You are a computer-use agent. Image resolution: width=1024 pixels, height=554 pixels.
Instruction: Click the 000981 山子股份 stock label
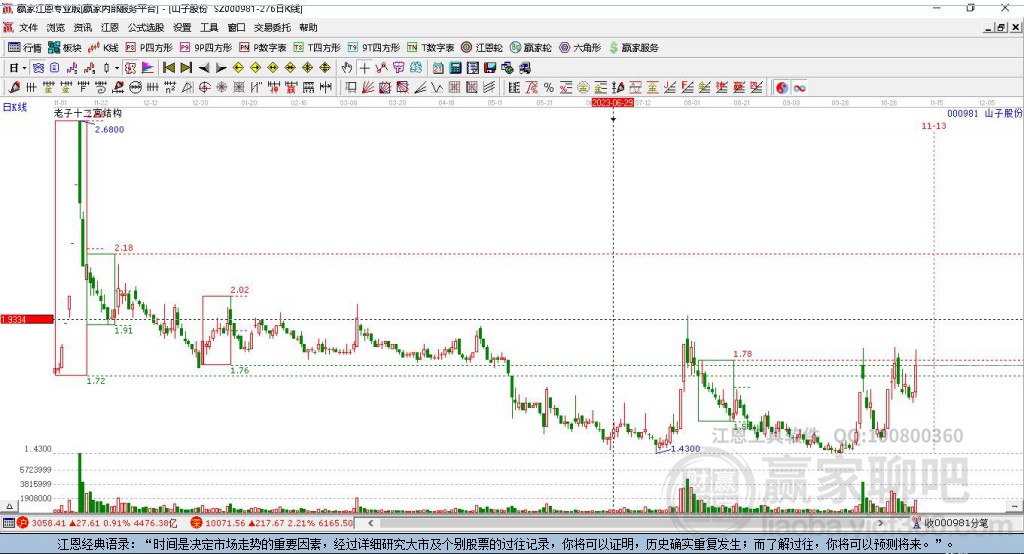984,113
